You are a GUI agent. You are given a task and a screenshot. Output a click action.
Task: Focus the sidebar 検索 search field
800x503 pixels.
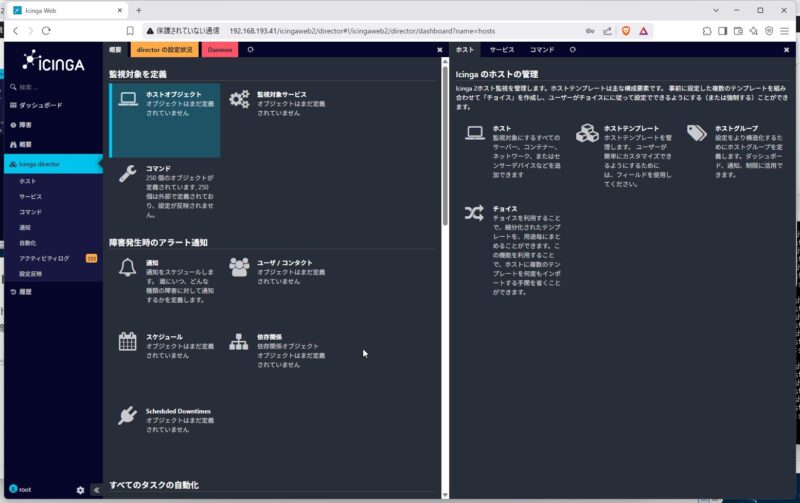tap(54, 87)
